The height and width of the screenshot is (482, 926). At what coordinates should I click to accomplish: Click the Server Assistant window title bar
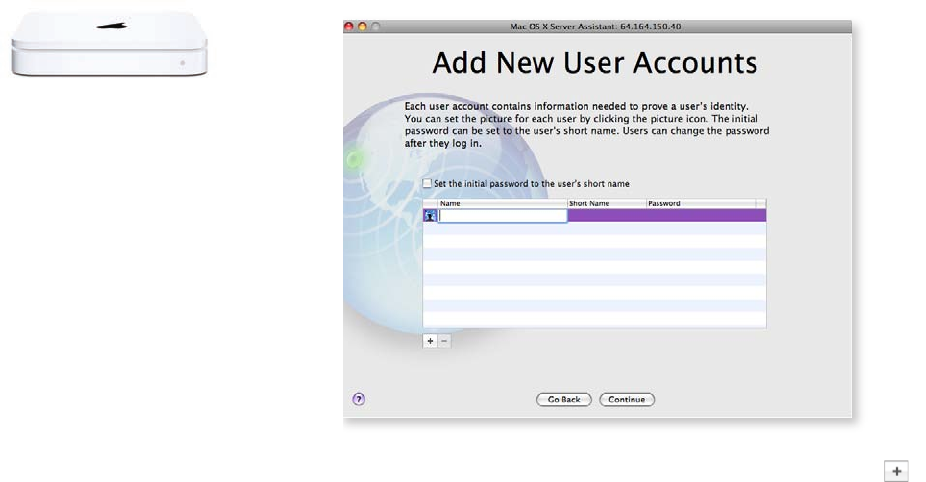pyautogui.click(x=597, y=27)
